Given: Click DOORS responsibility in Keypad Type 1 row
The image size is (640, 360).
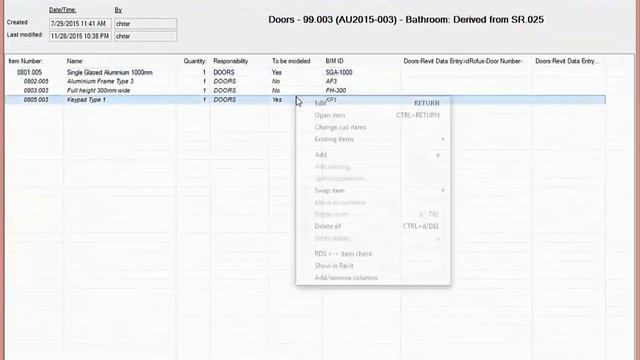Looking at the screenshot, I should [x=224, y=100].
